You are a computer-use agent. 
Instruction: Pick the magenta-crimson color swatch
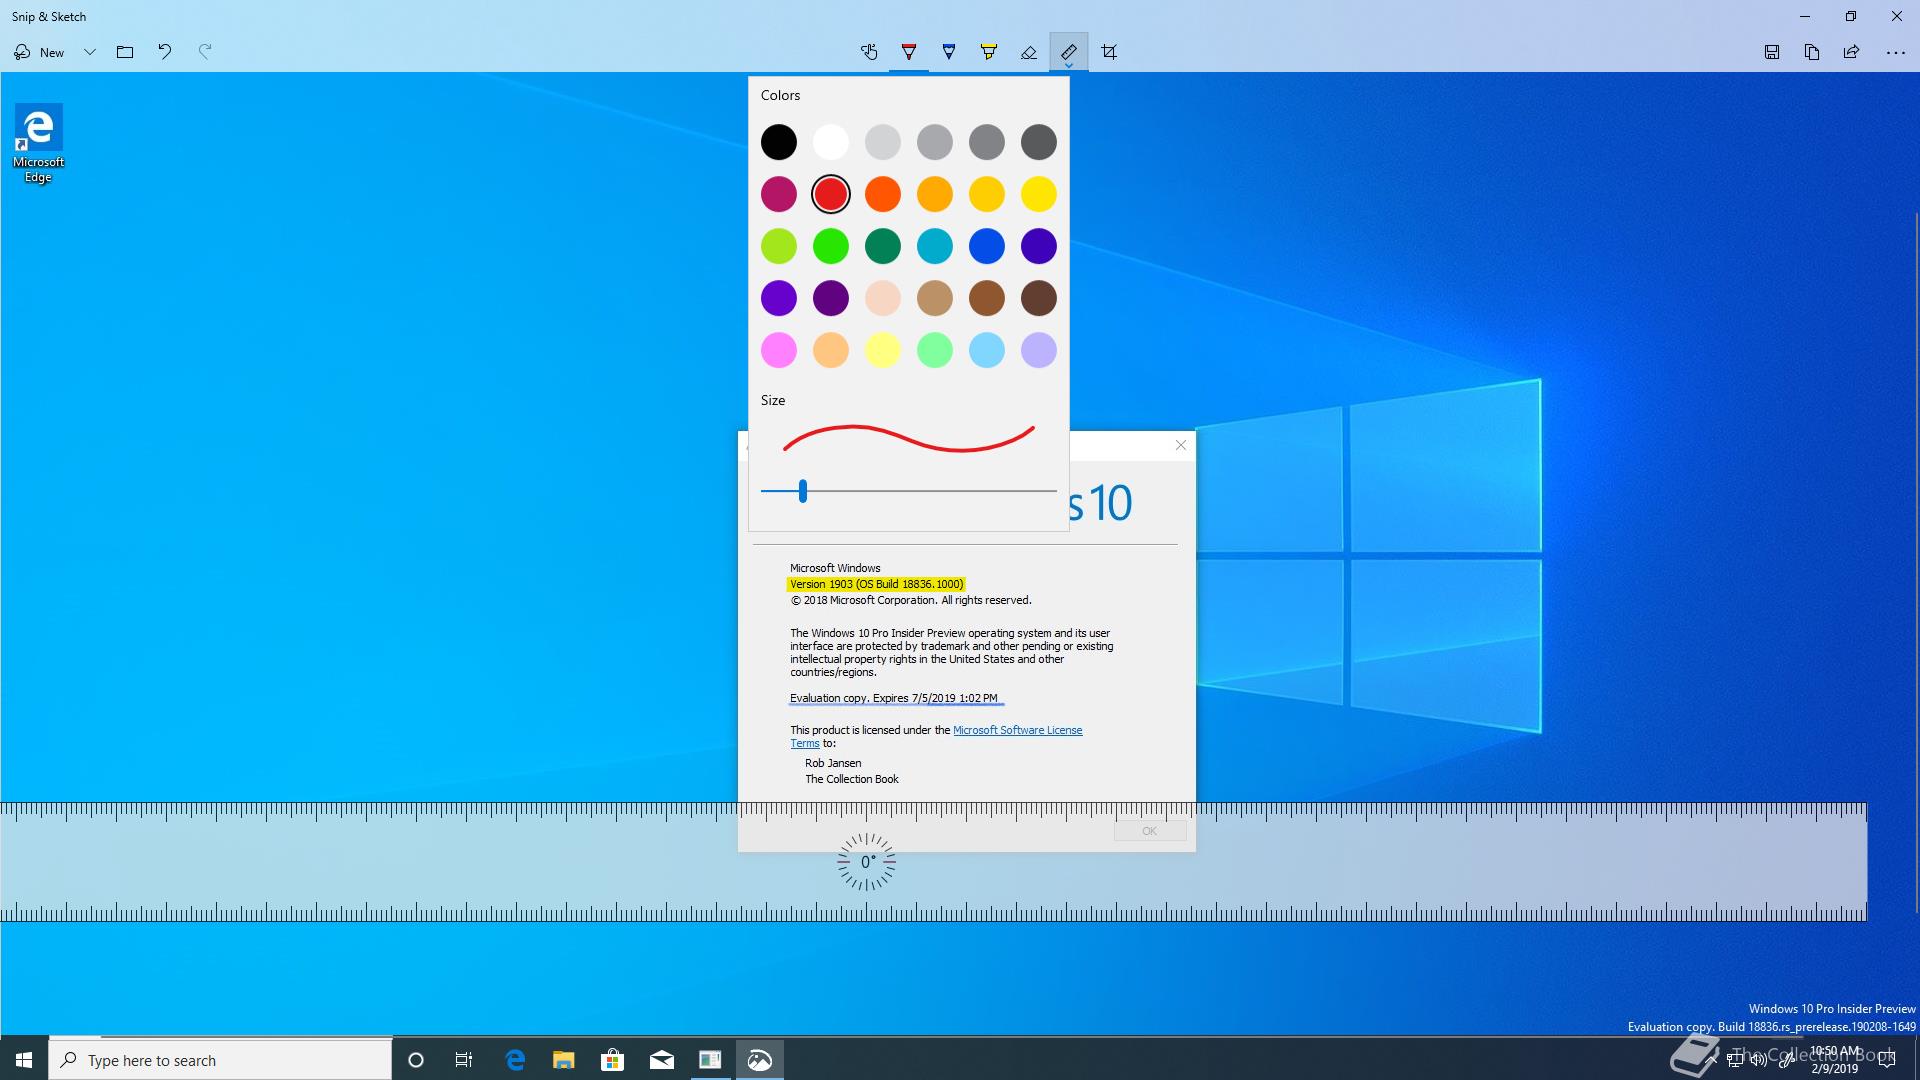779,194
